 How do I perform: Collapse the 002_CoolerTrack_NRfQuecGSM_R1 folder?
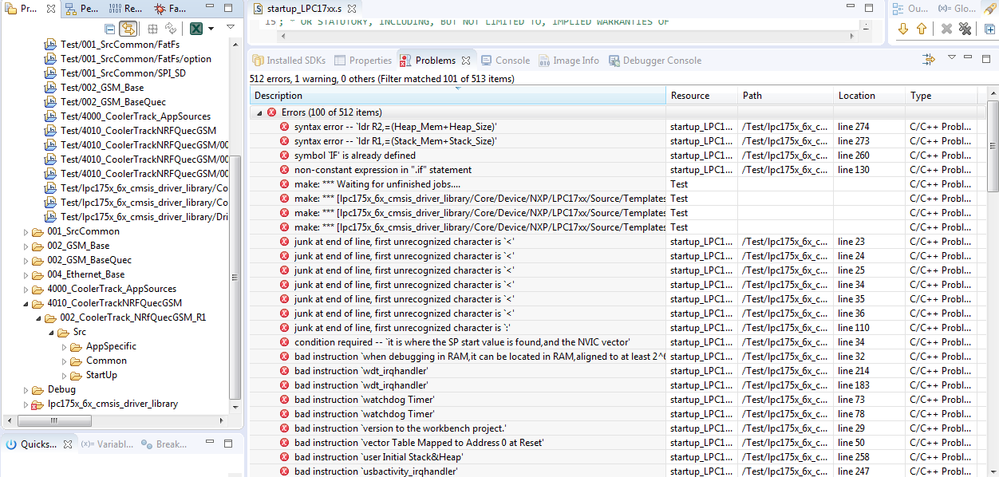pyautogui.click(x=39, y=318)
